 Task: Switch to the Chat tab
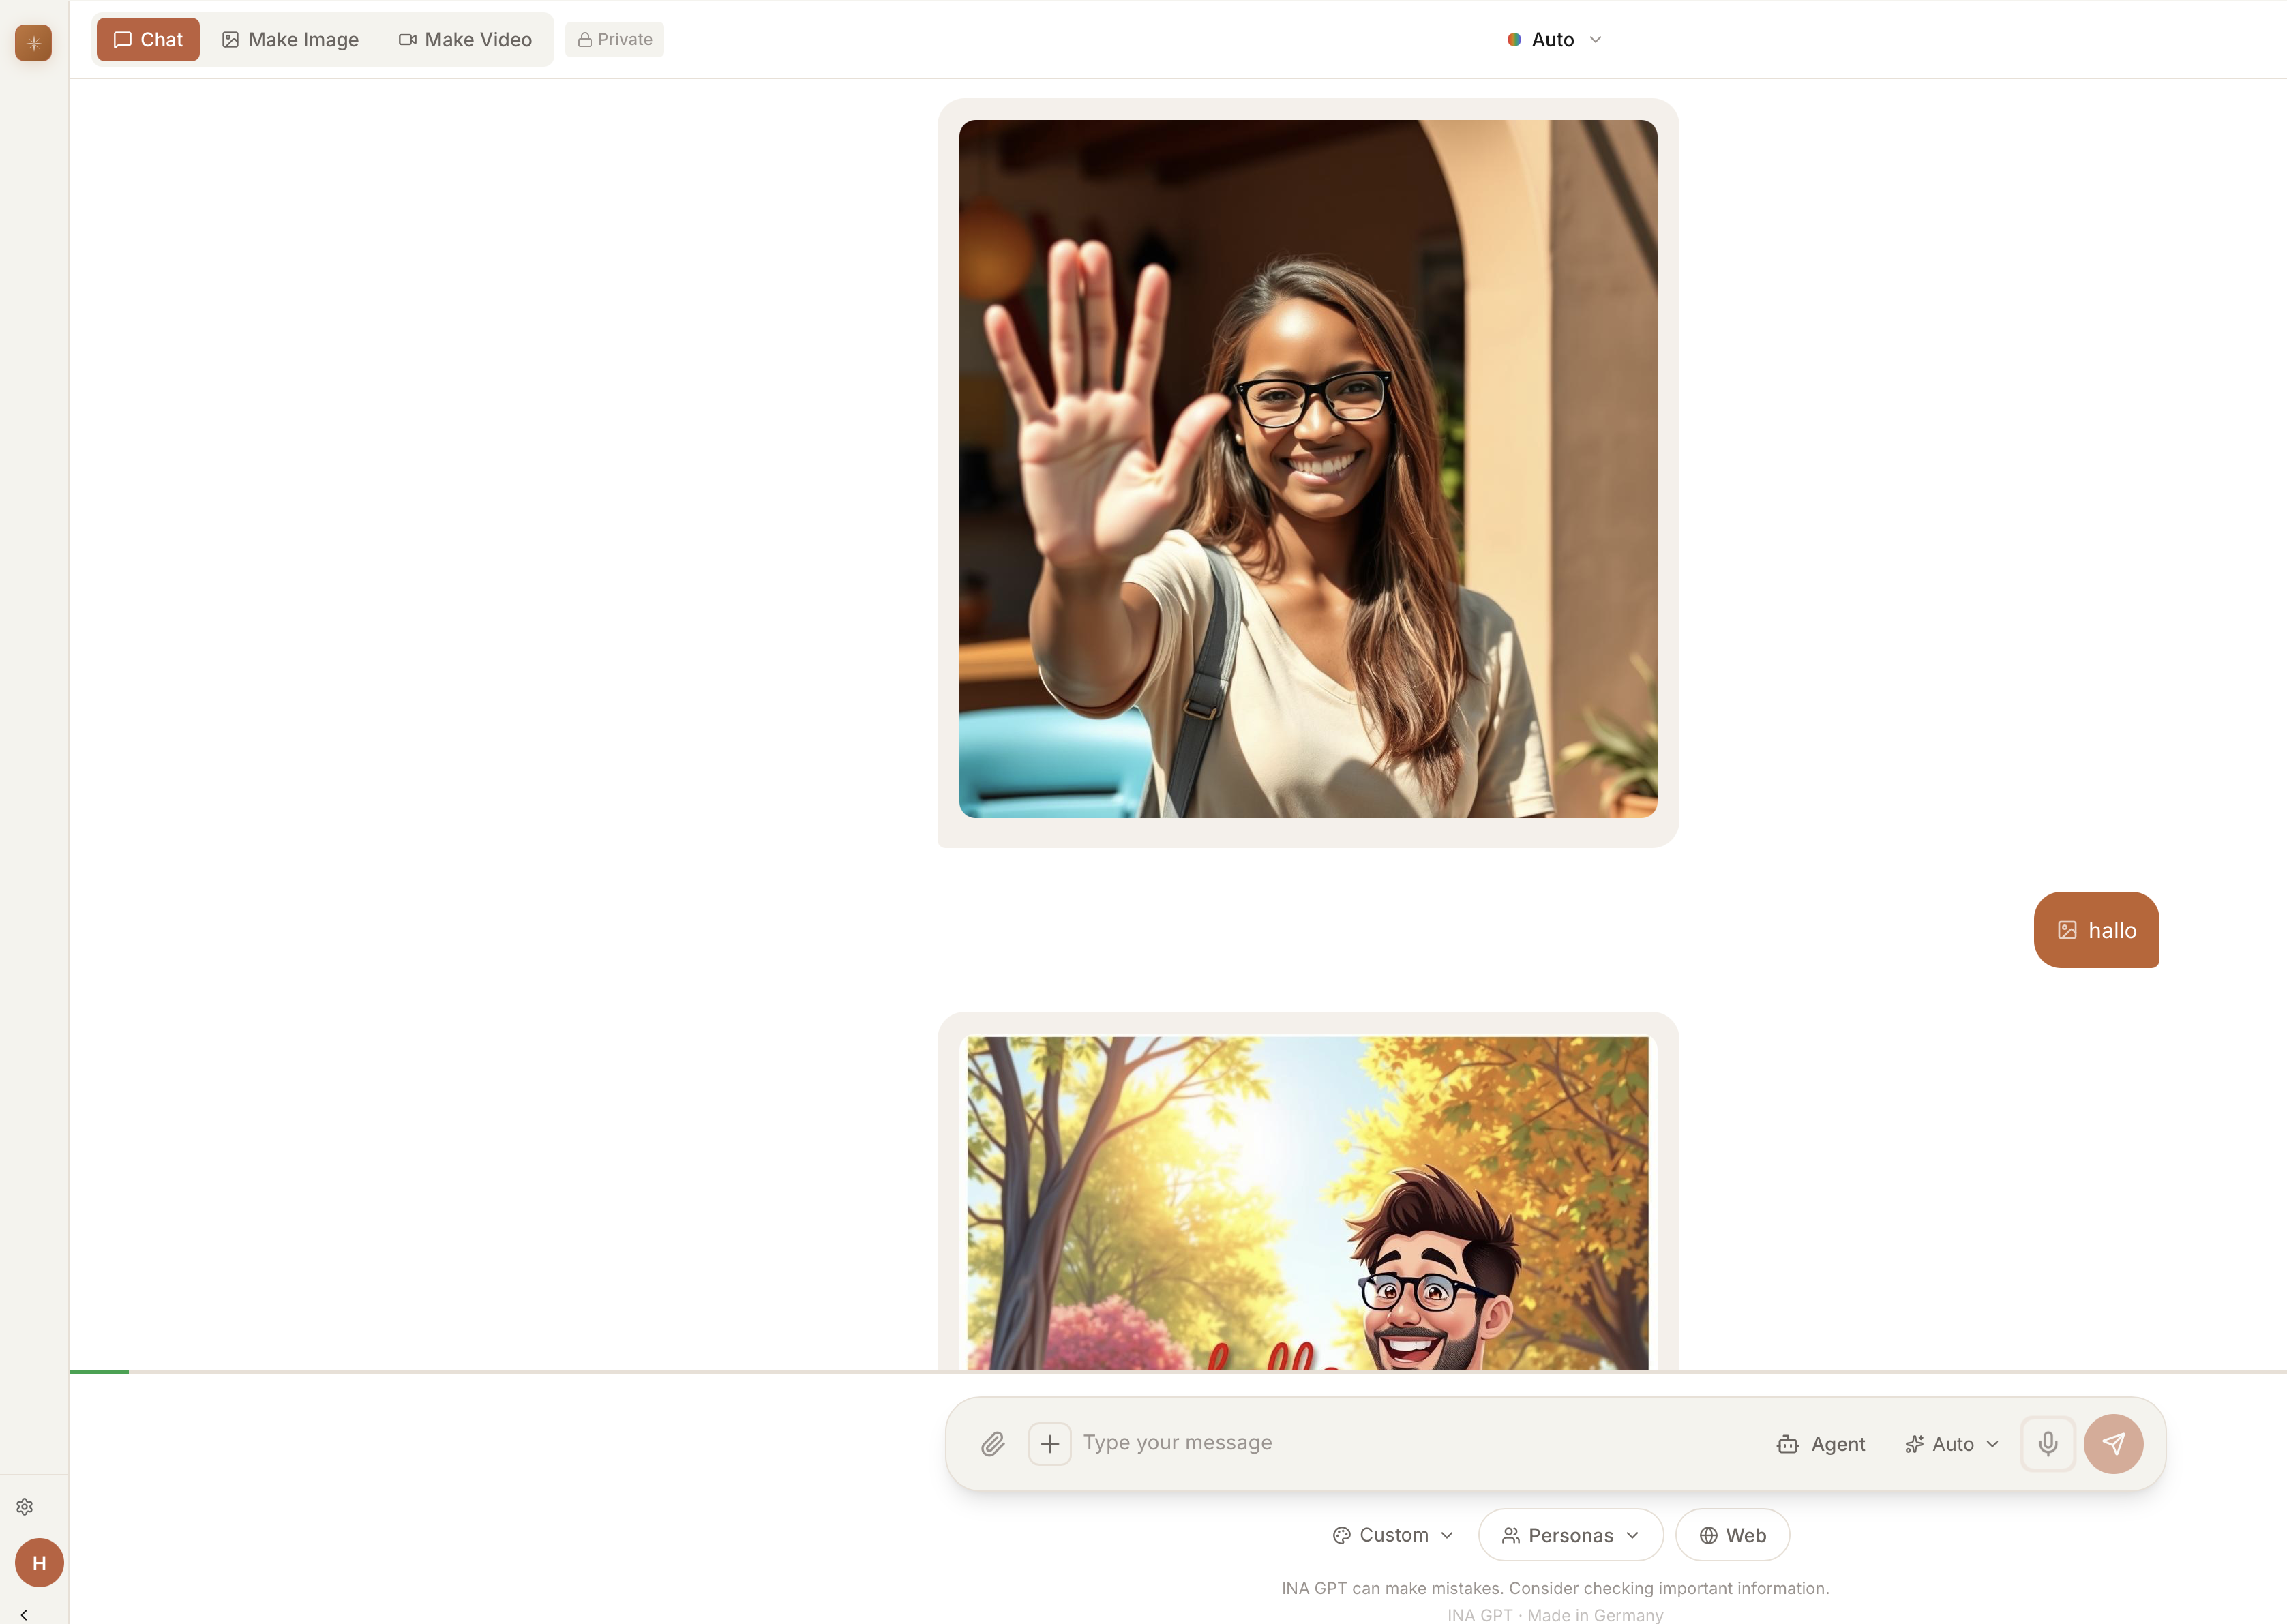(x=147, y=39)
